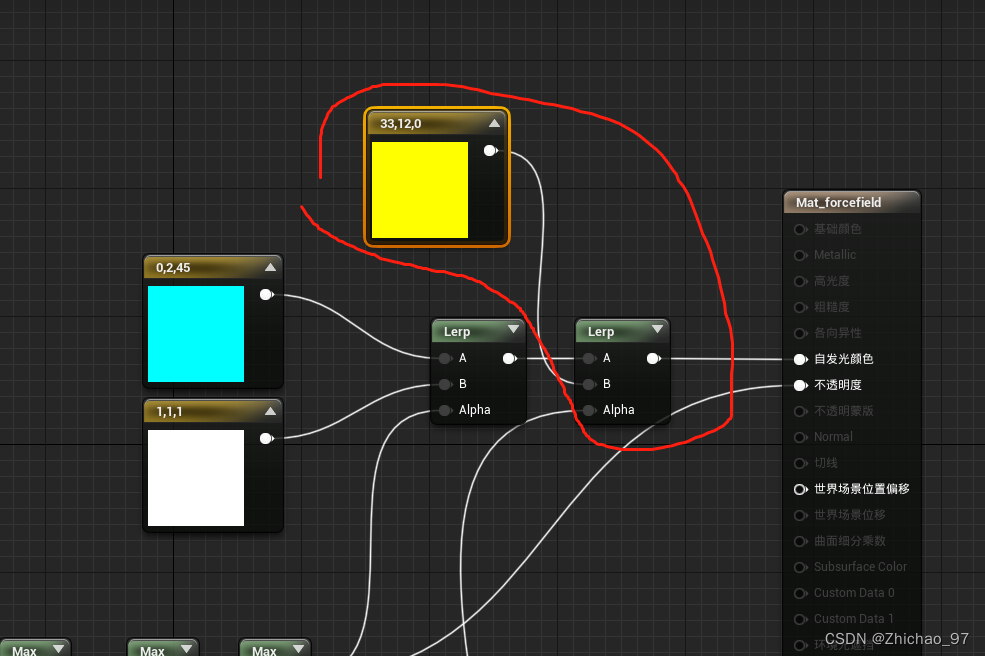The width and height of the screenshot is (985, 656).
Task: Collapse the 0,2,45 node preview
Action: point(270,267)
